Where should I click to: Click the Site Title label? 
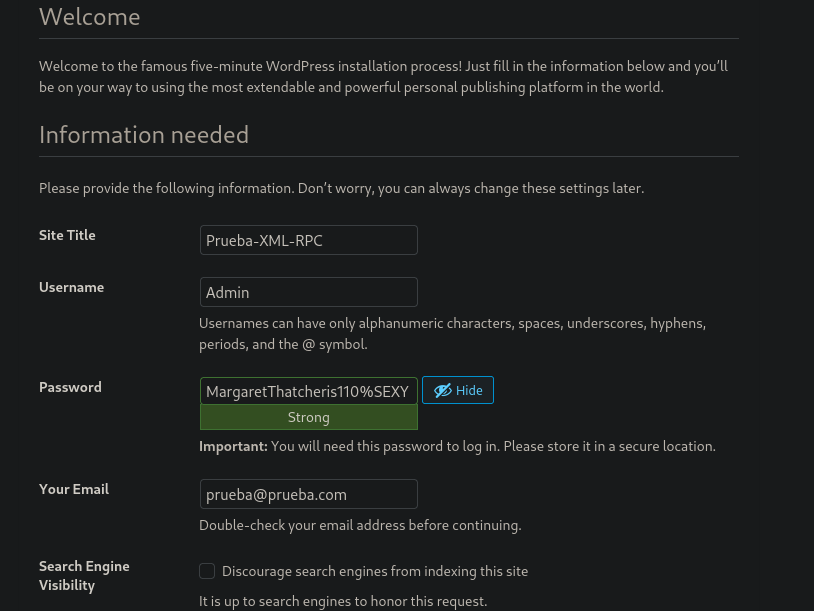67,235
